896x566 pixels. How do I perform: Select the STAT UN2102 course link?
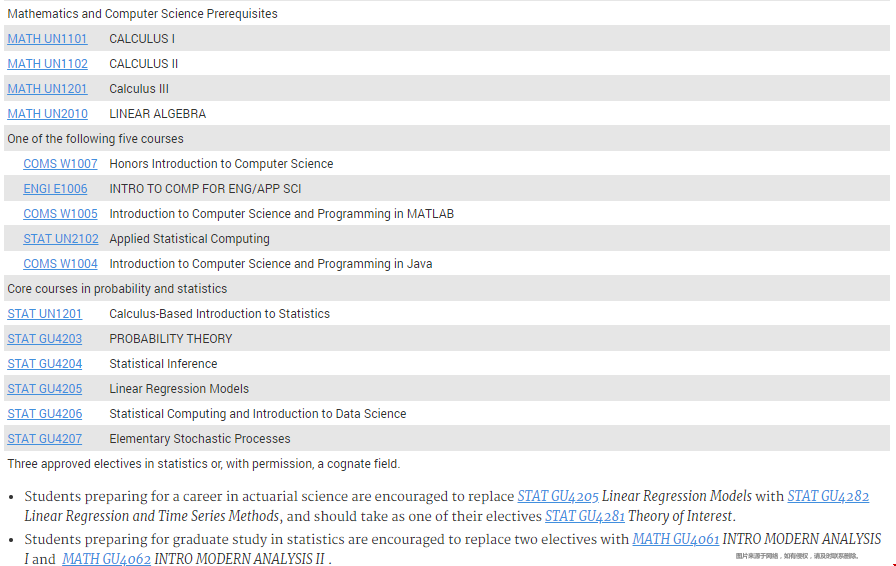[x=61, y=239]
